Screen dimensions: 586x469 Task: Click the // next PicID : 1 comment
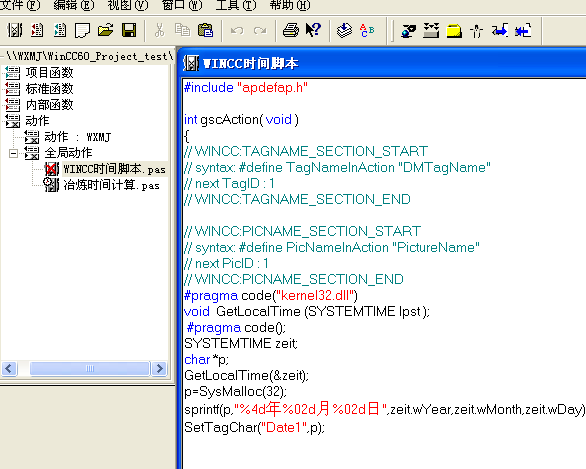[226, 263]
